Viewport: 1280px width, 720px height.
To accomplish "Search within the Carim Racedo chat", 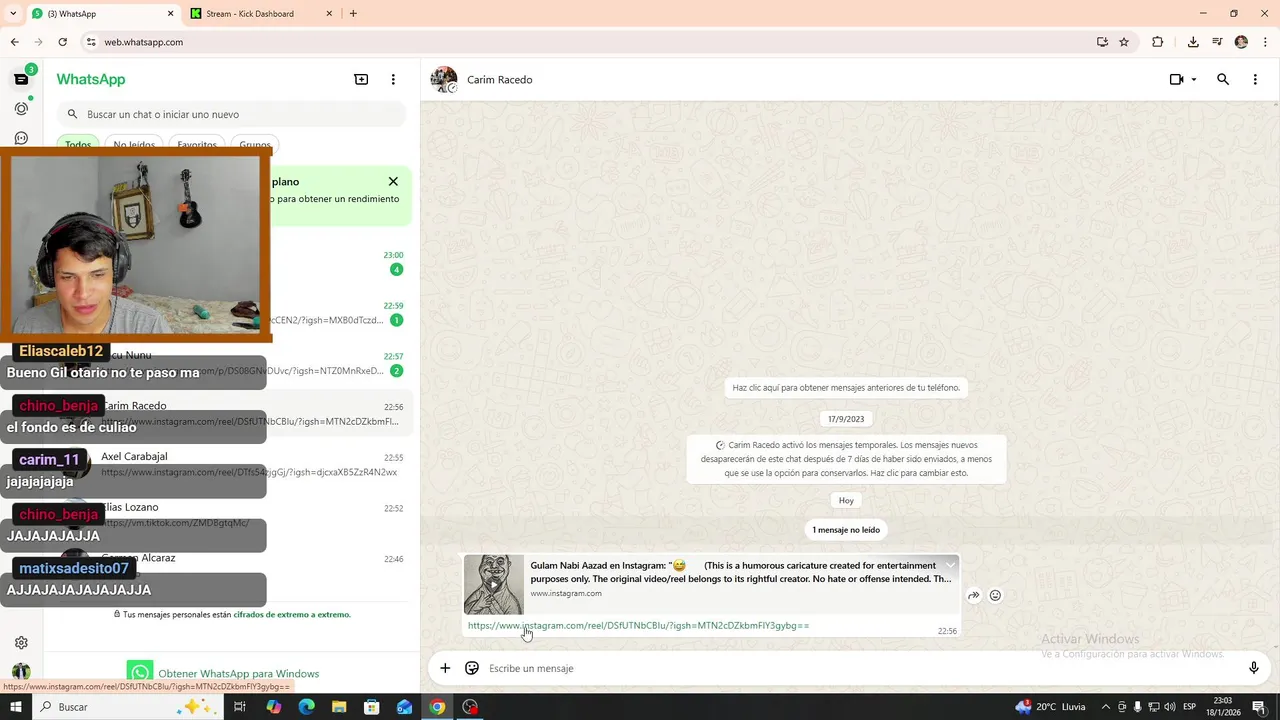I will coord(1222,79).
